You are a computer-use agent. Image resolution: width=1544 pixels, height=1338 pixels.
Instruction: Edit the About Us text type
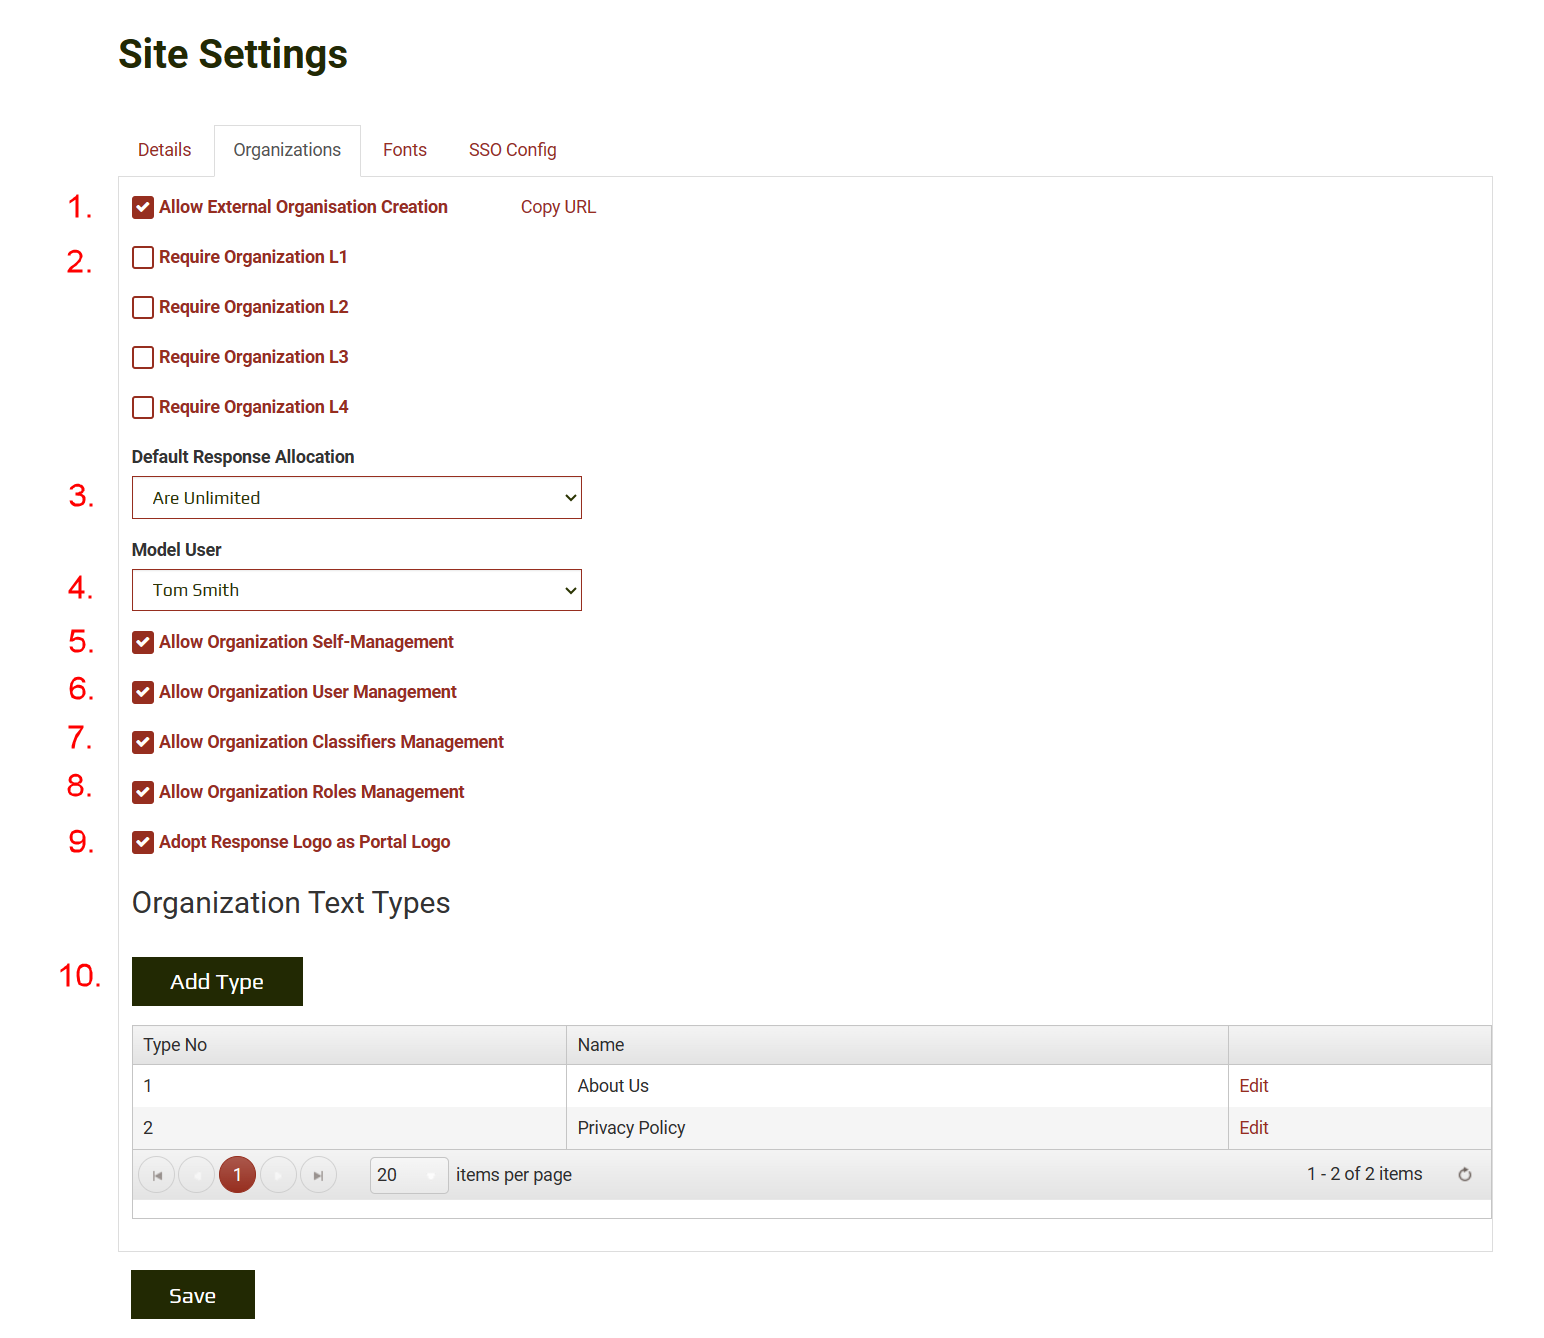pyautogui.click(x=1253, y=1086)
